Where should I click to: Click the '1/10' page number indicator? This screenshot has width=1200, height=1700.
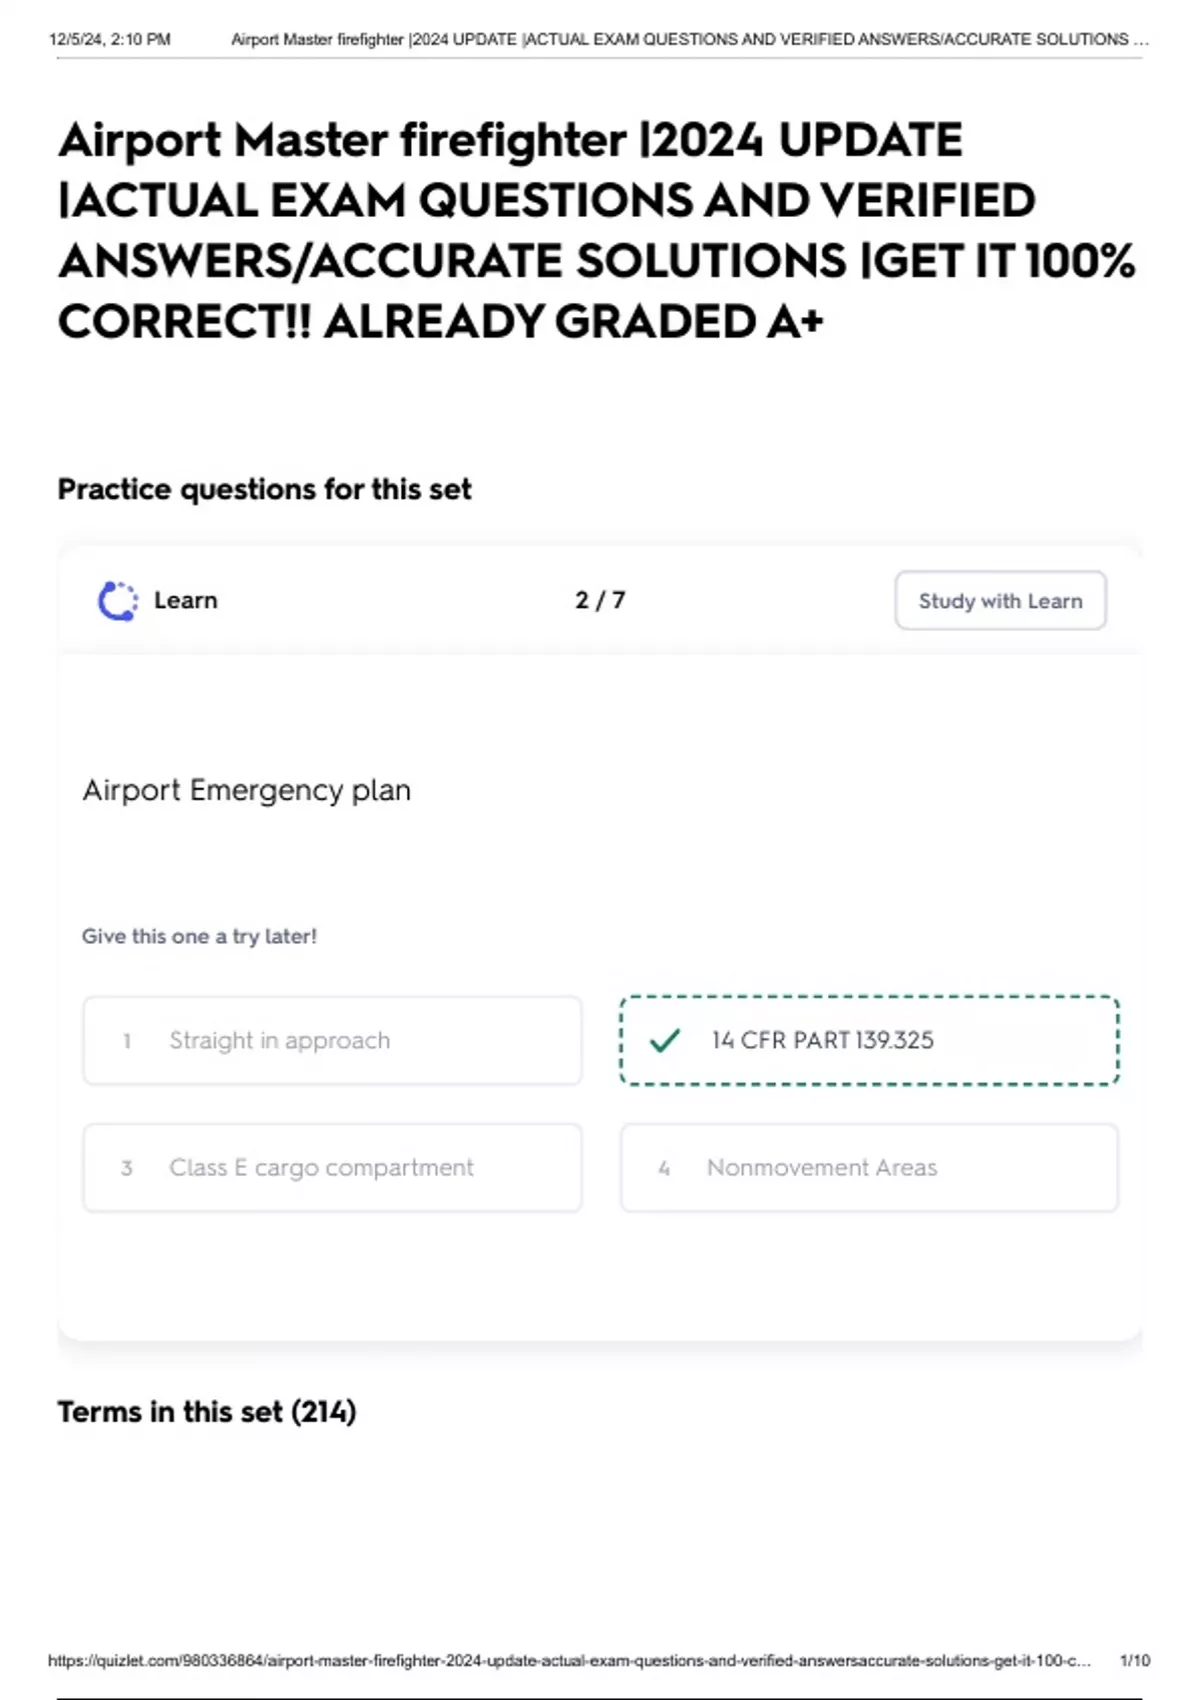click(x=1135, y=1660)
